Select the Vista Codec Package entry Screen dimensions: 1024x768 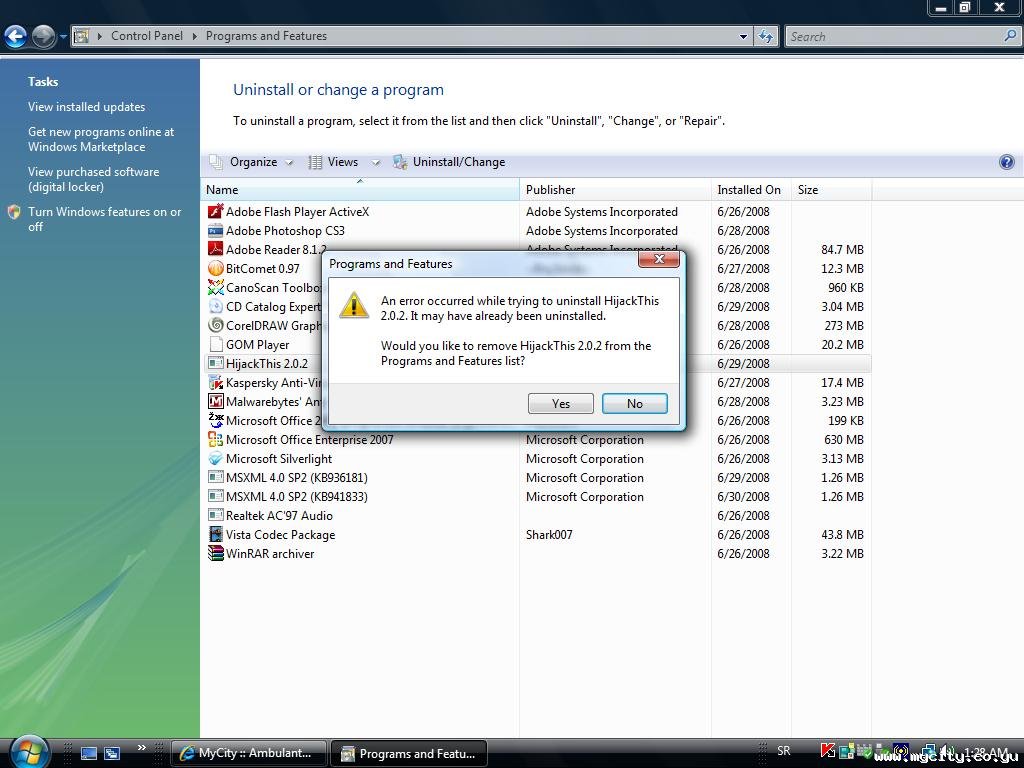point(280,534)
